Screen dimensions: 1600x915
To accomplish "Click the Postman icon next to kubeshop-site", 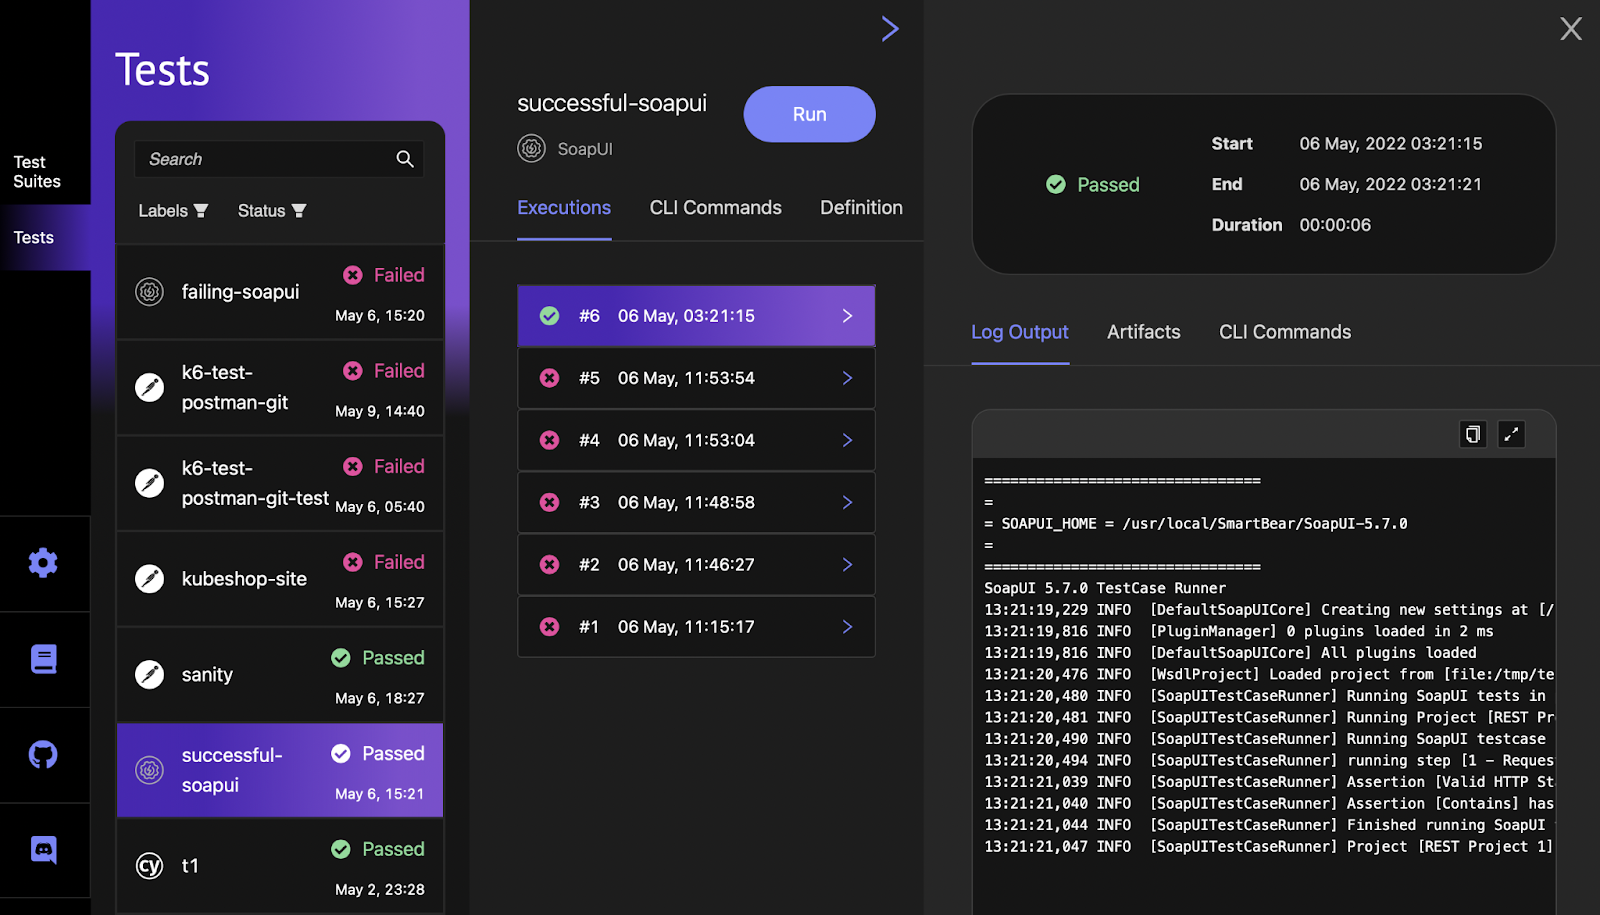I will click(150, 579).
